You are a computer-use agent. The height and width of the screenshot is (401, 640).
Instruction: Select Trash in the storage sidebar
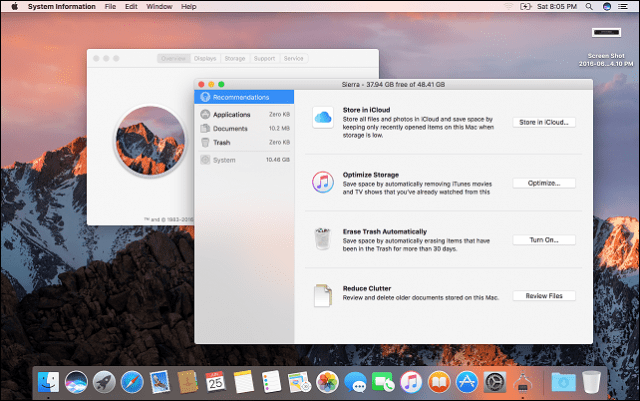tap(244, 142)
